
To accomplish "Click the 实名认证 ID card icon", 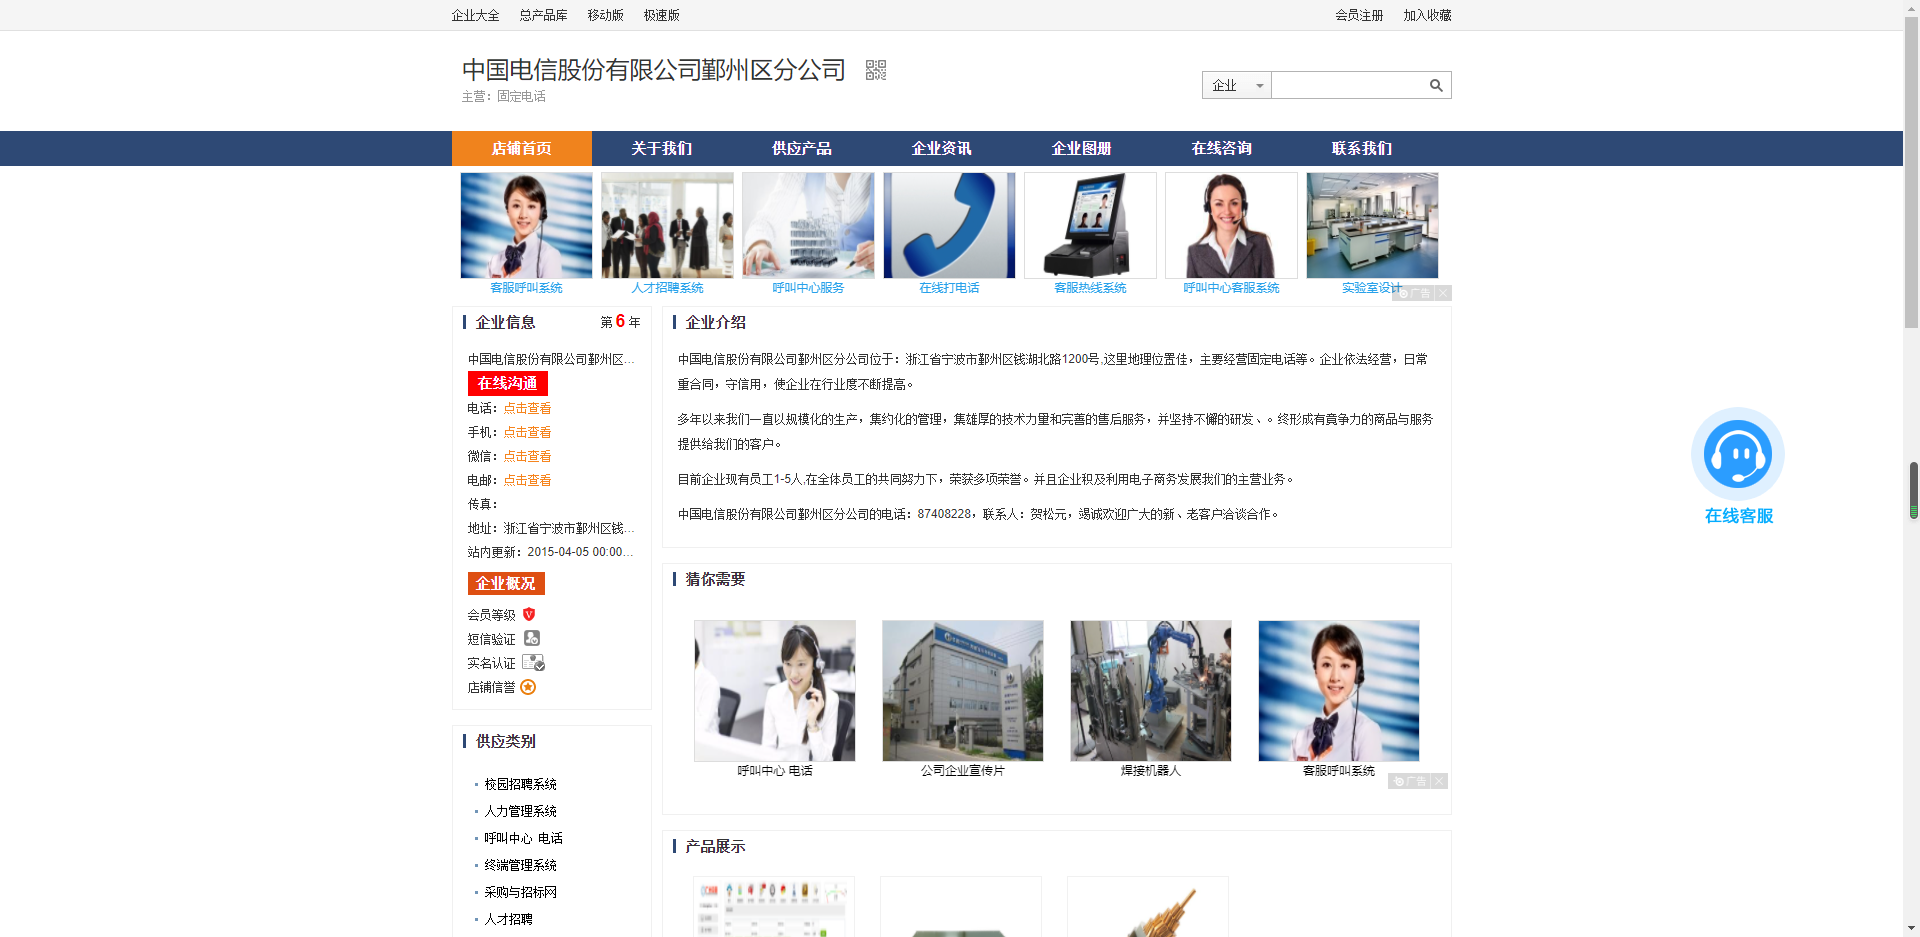I will click(534, 662).
